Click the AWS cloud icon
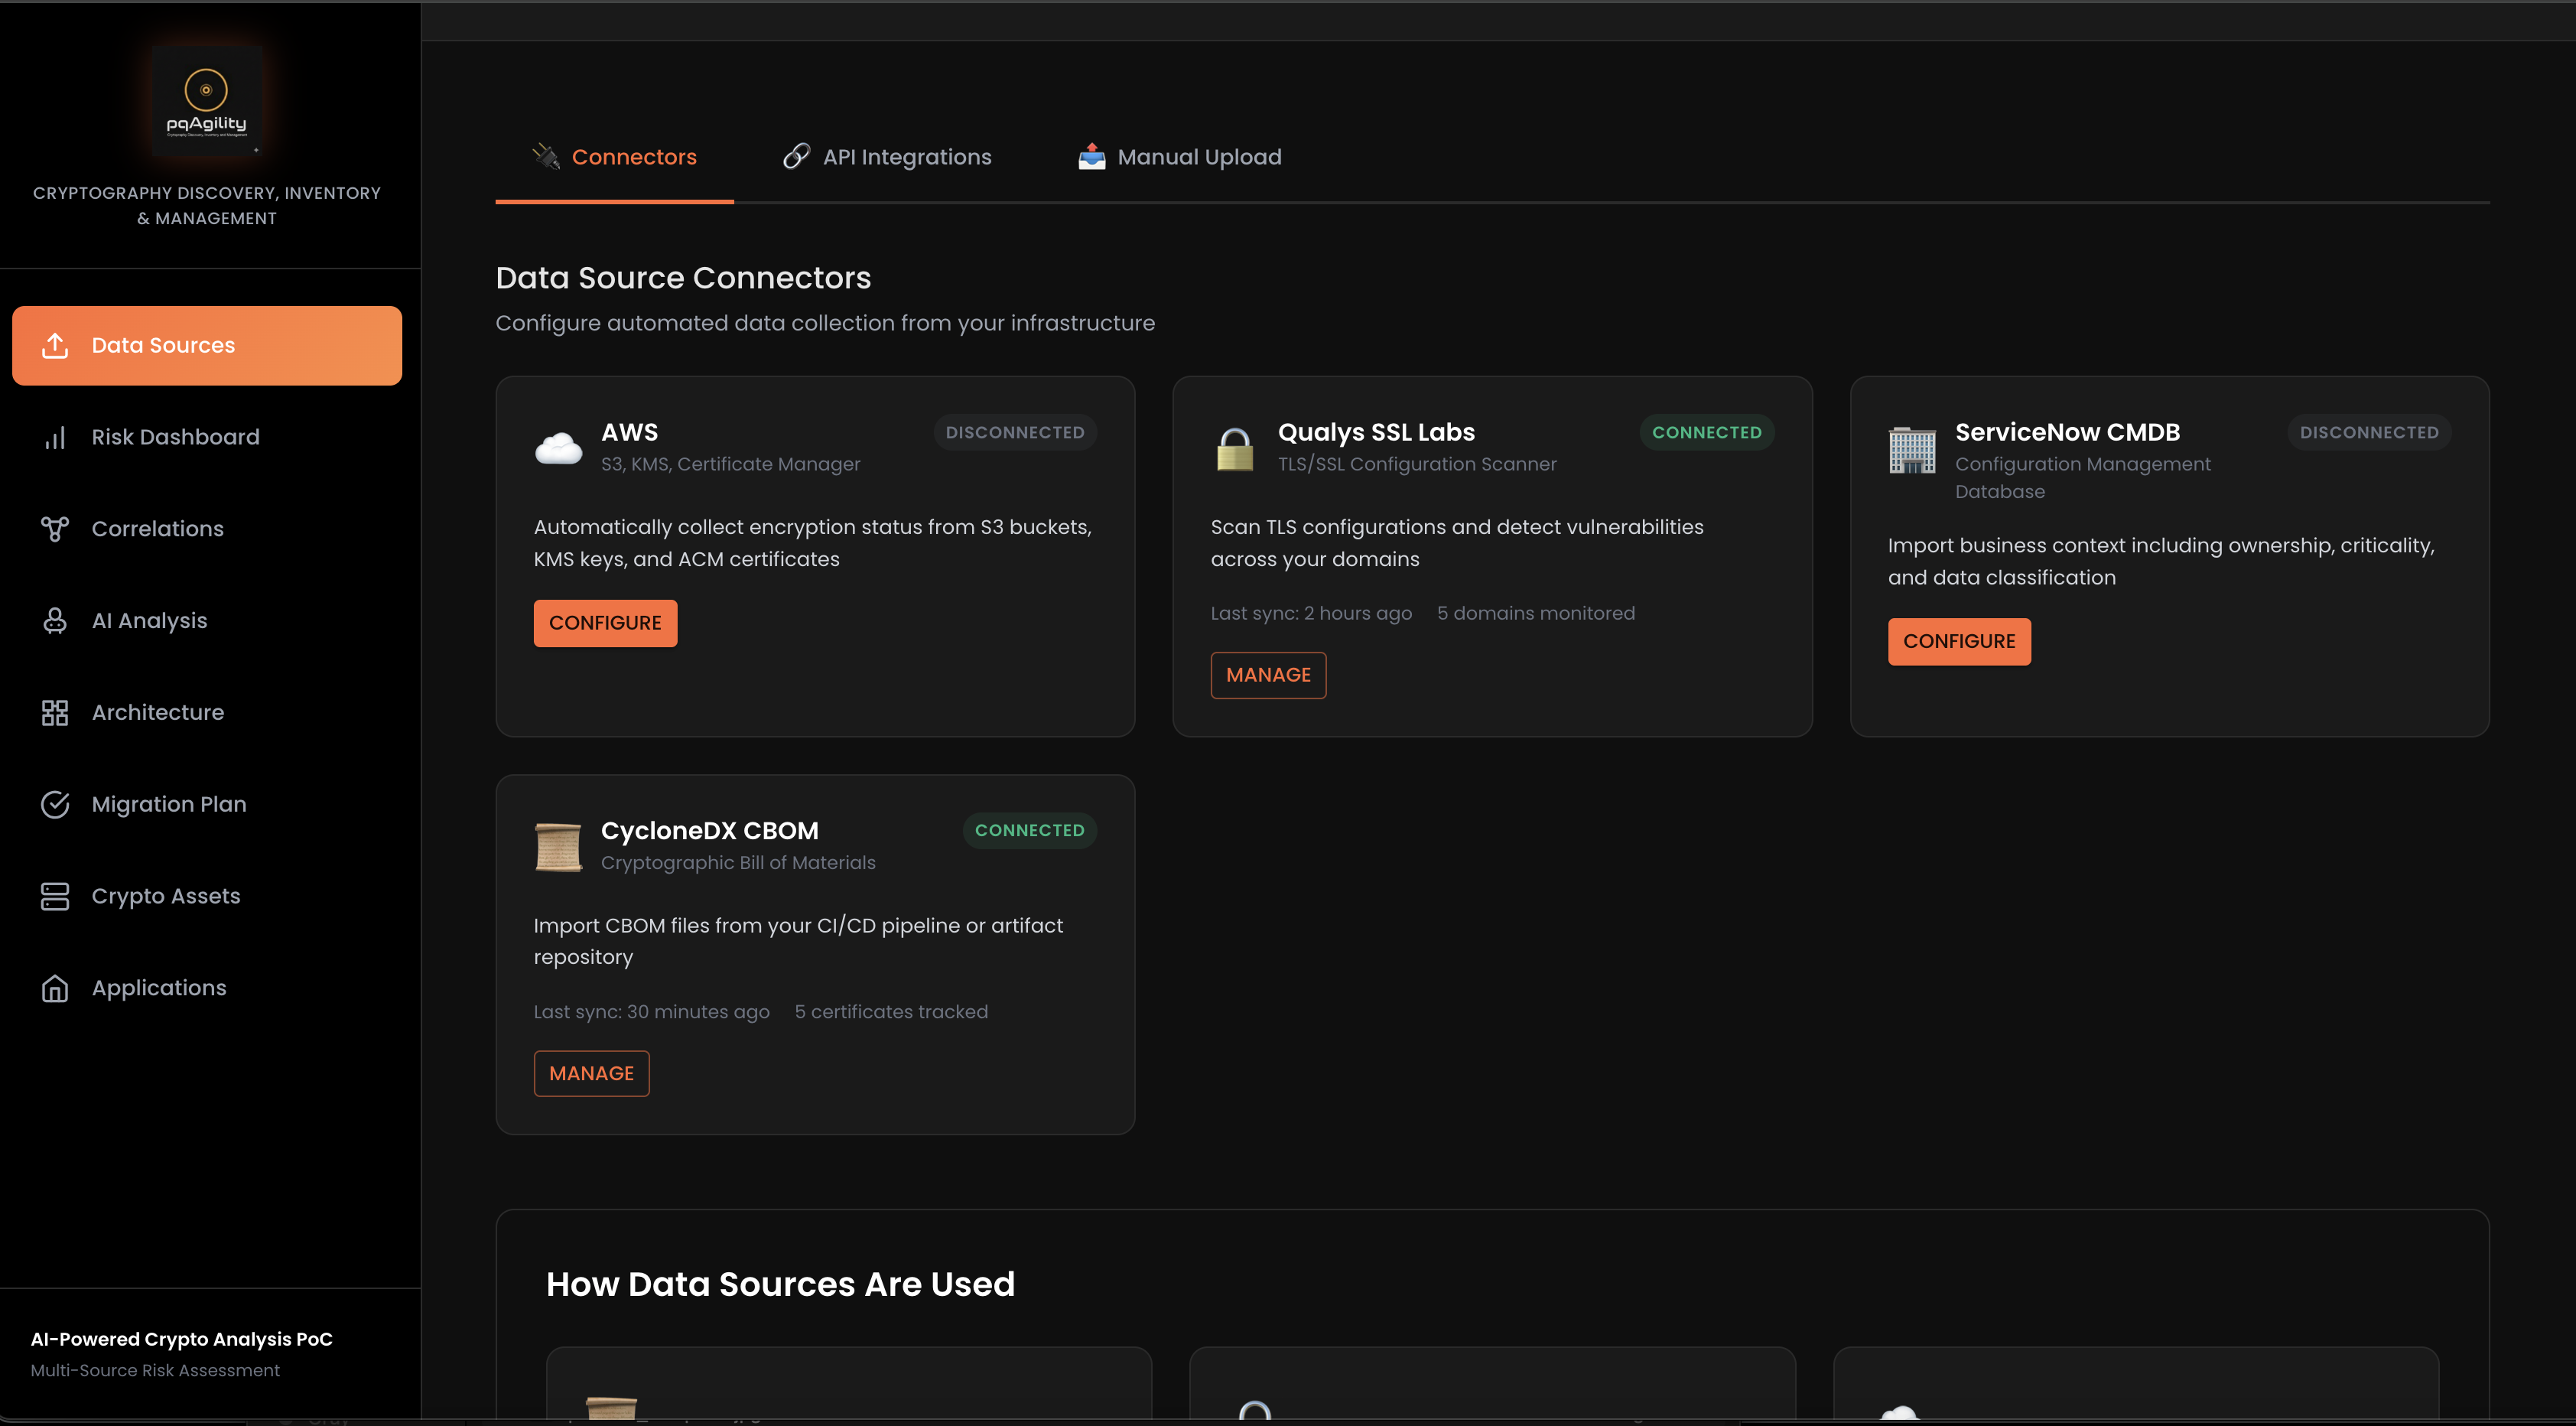 559,447
